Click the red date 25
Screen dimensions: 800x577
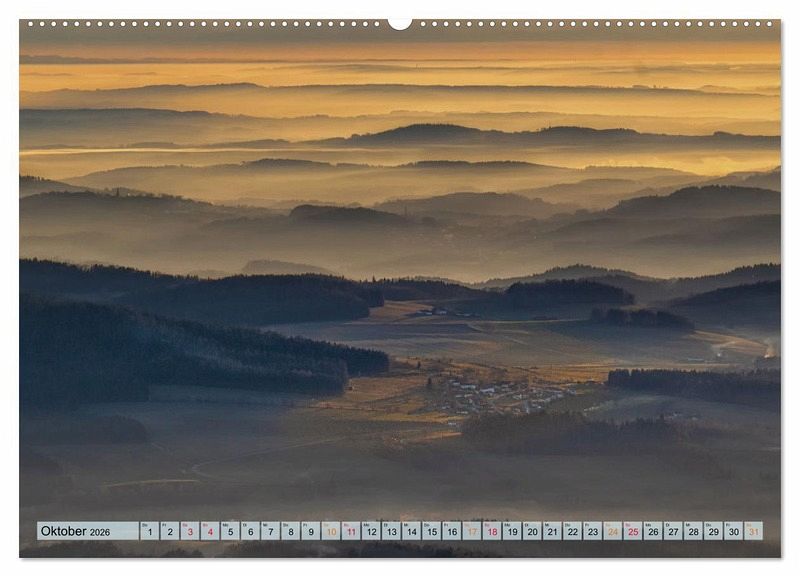633,531
